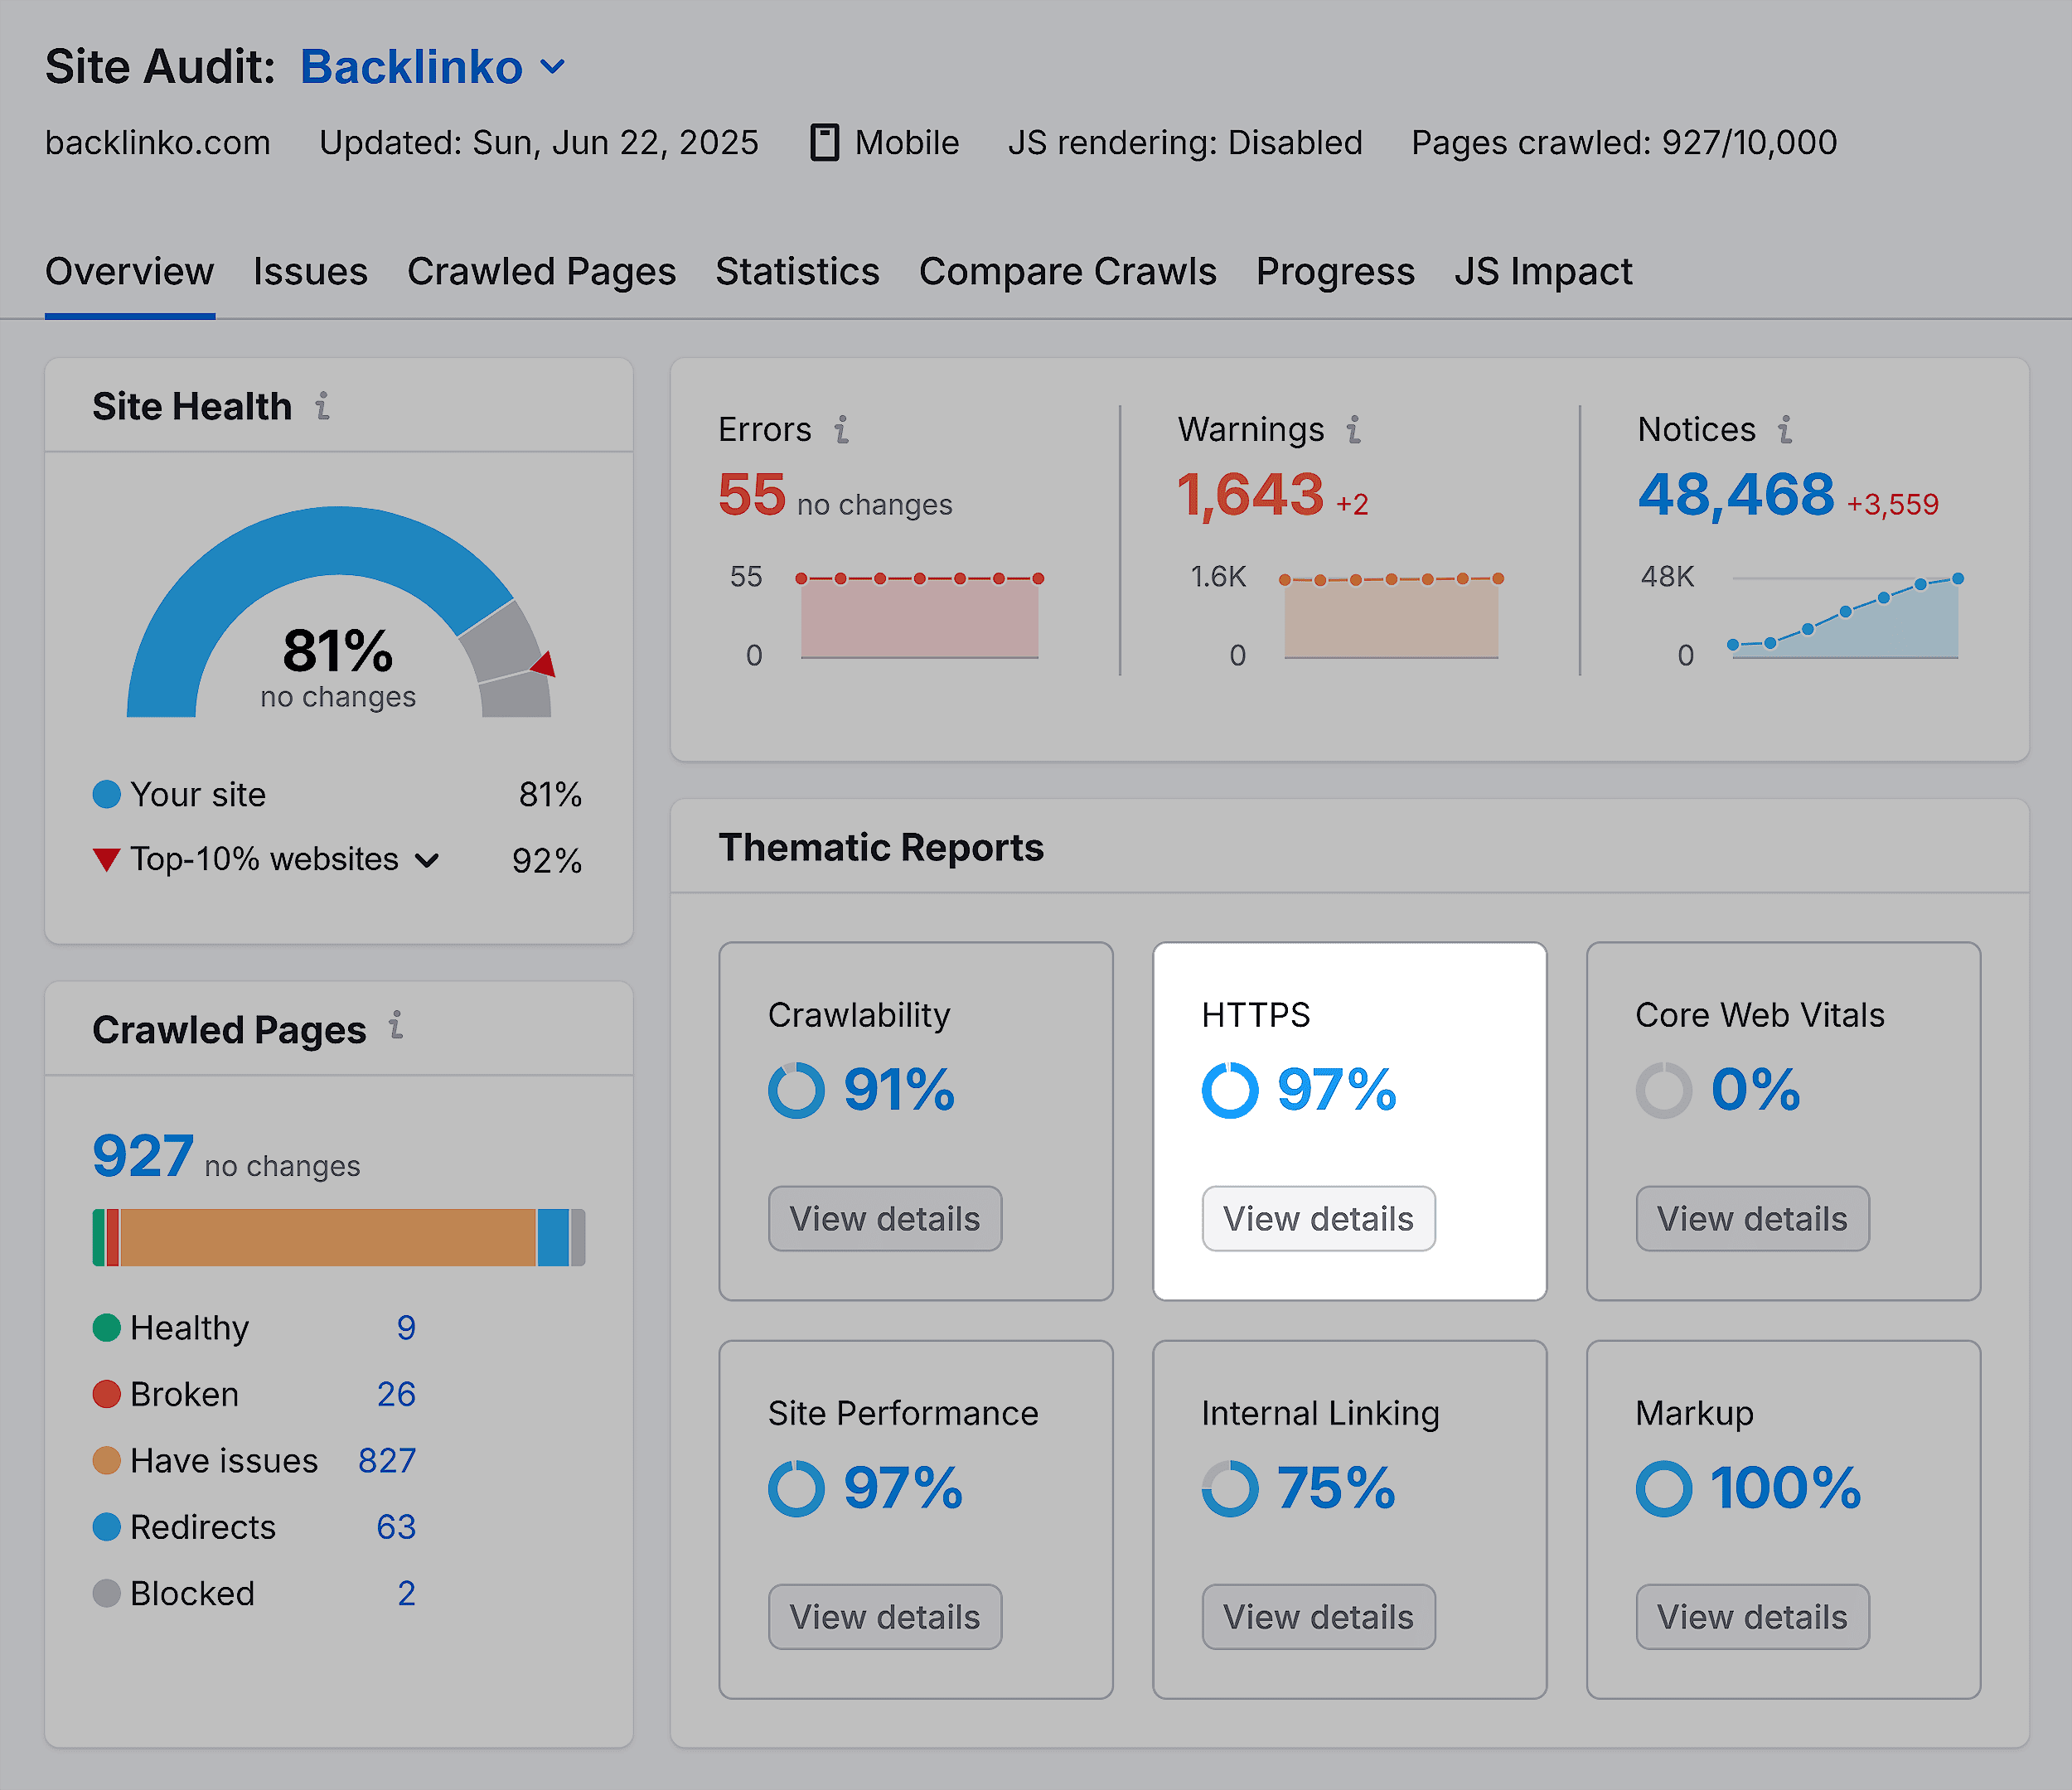Expand the Top-10% websites dropdown

(426, 860)
